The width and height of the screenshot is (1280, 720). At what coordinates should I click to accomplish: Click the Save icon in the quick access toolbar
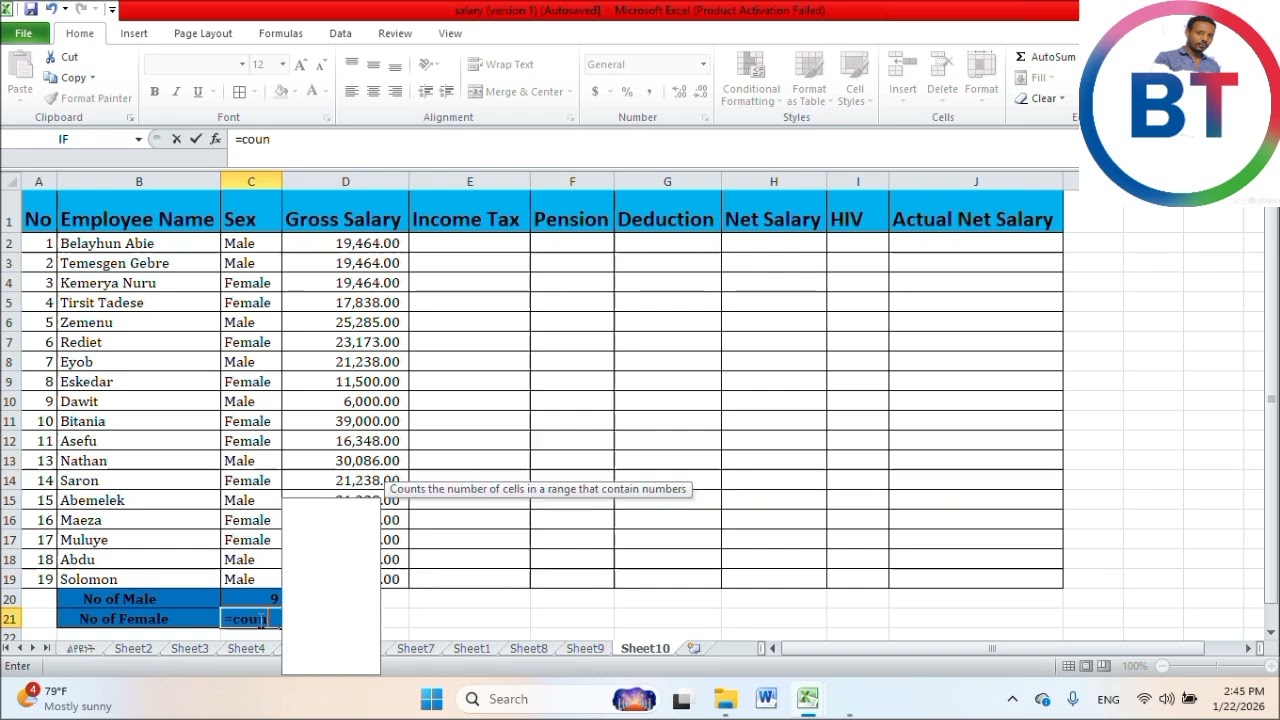pyautogui.click(x=31, y=9)
